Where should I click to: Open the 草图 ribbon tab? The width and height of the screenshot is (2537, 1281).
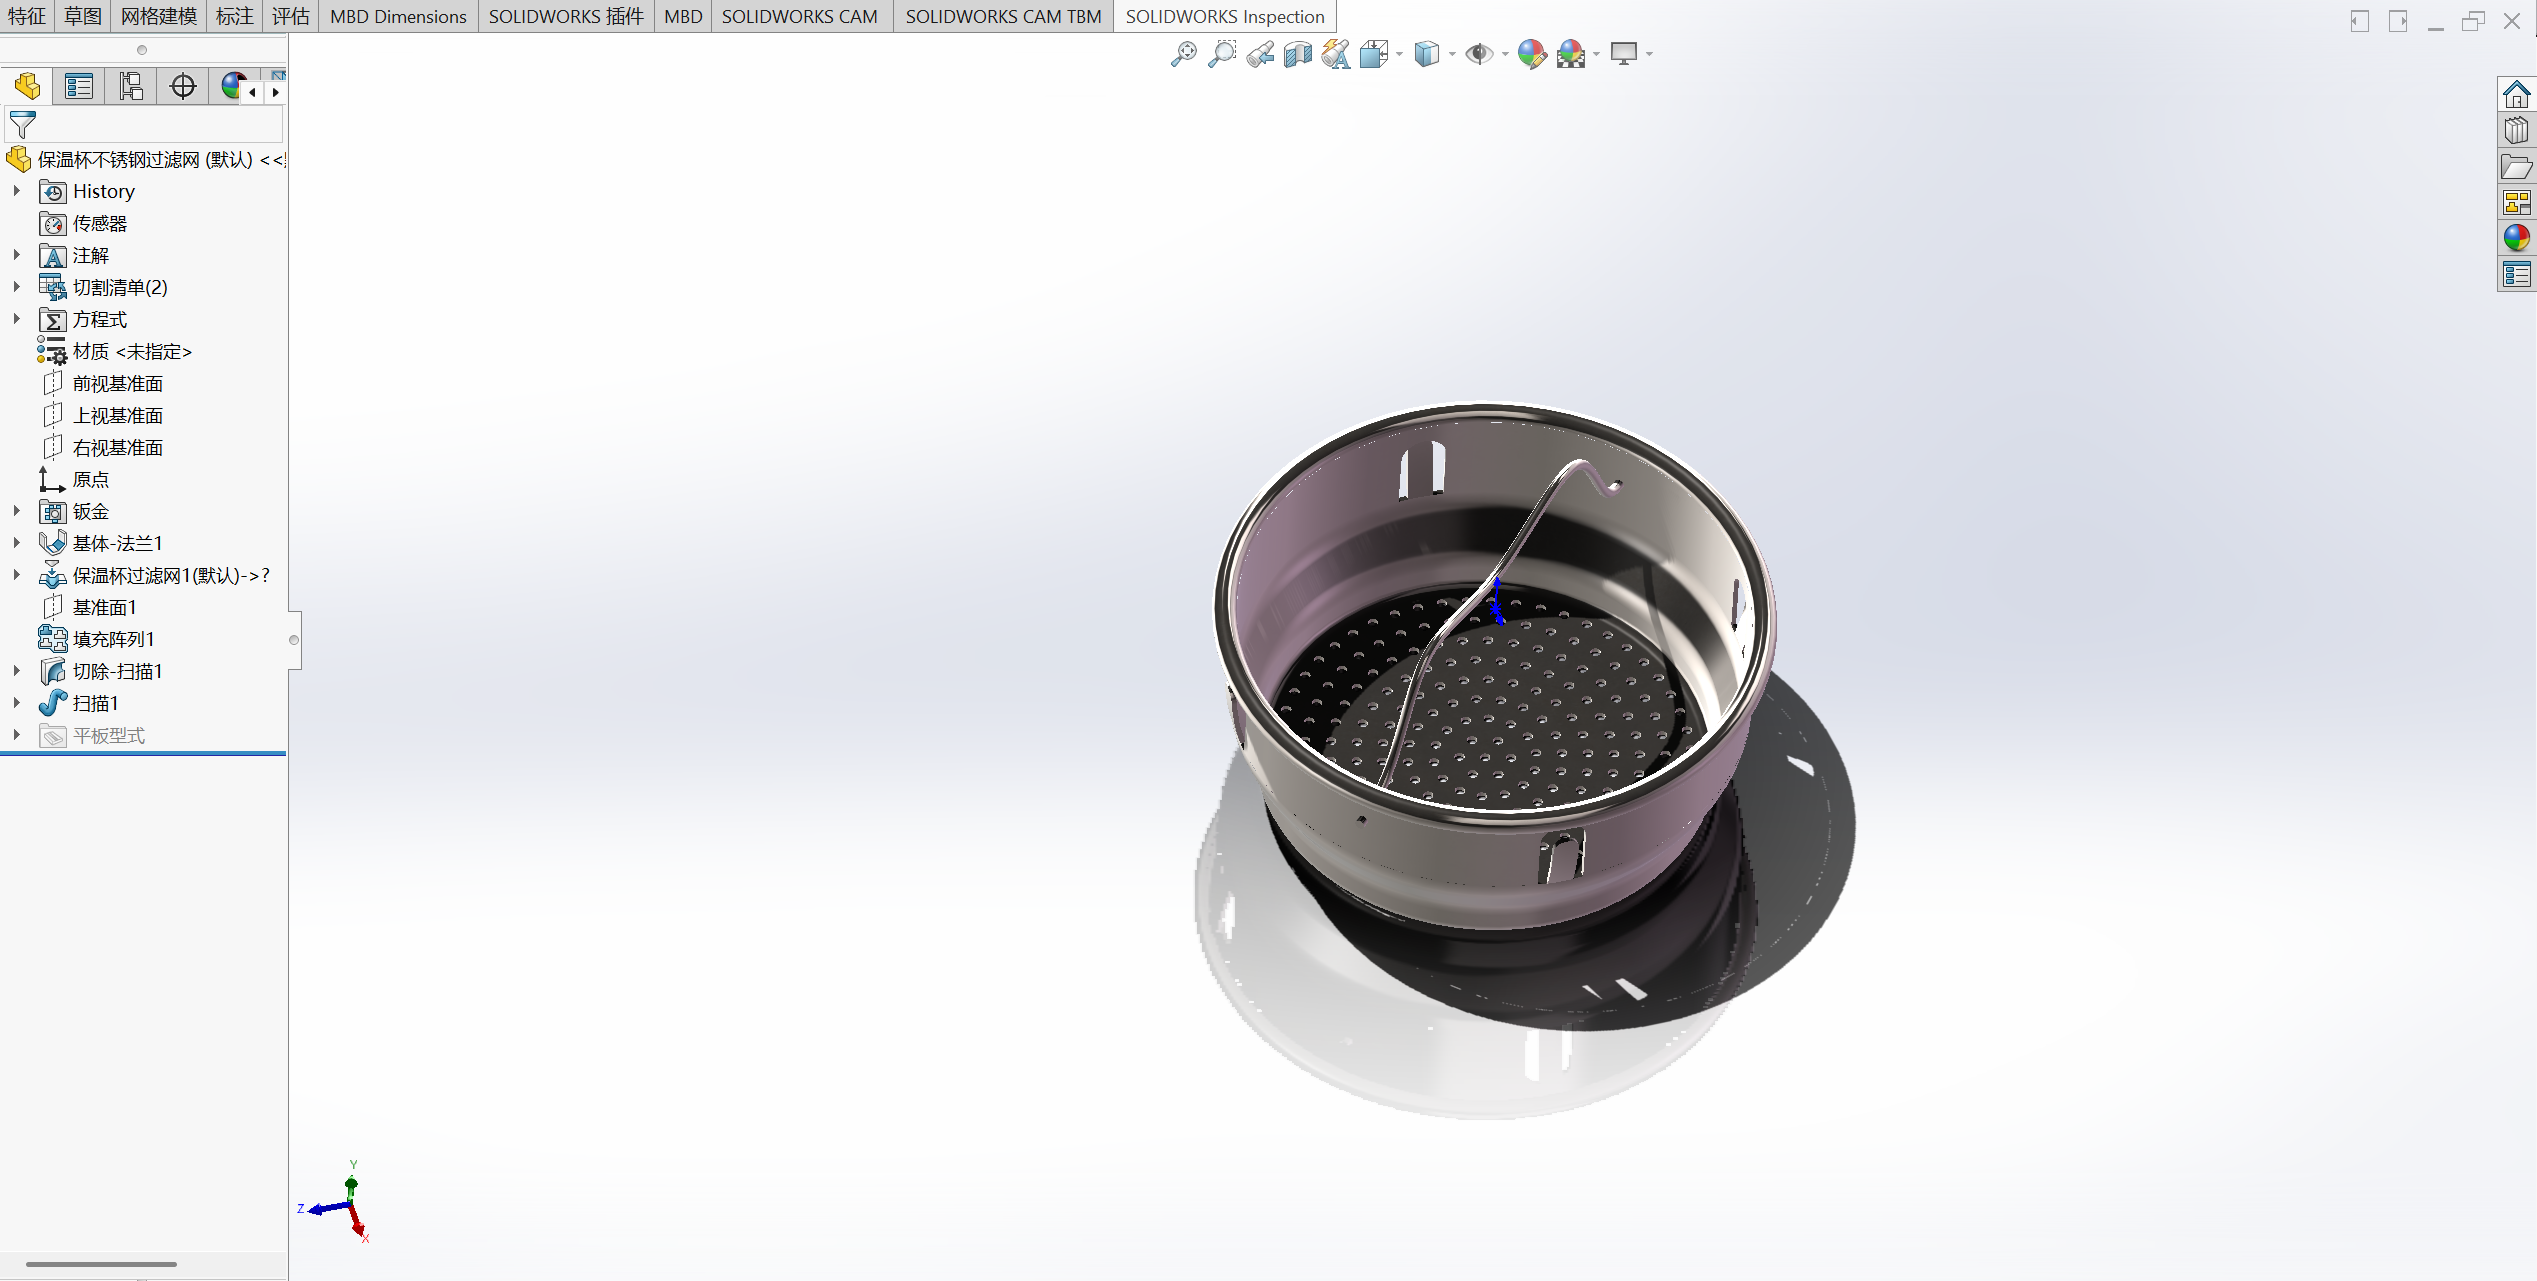83,17
